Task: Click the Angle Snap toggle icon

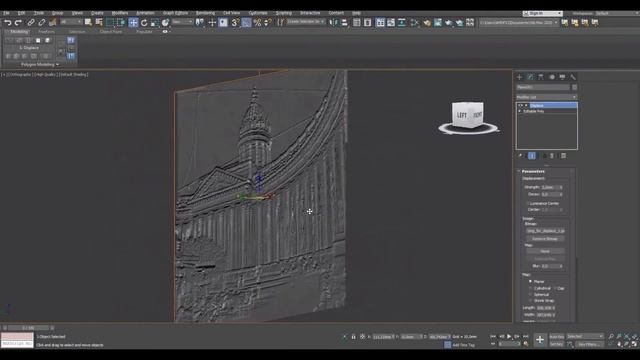Action: (x=246, y=23)
